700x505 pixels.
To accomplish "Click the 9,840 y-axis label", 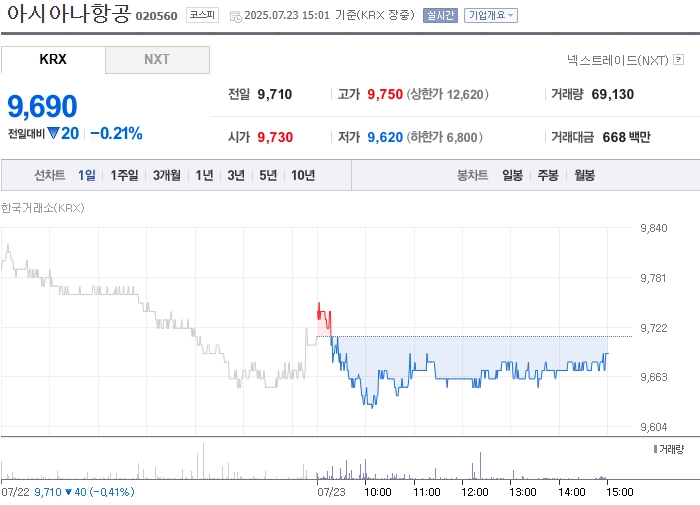I will (x=654, y=228).
